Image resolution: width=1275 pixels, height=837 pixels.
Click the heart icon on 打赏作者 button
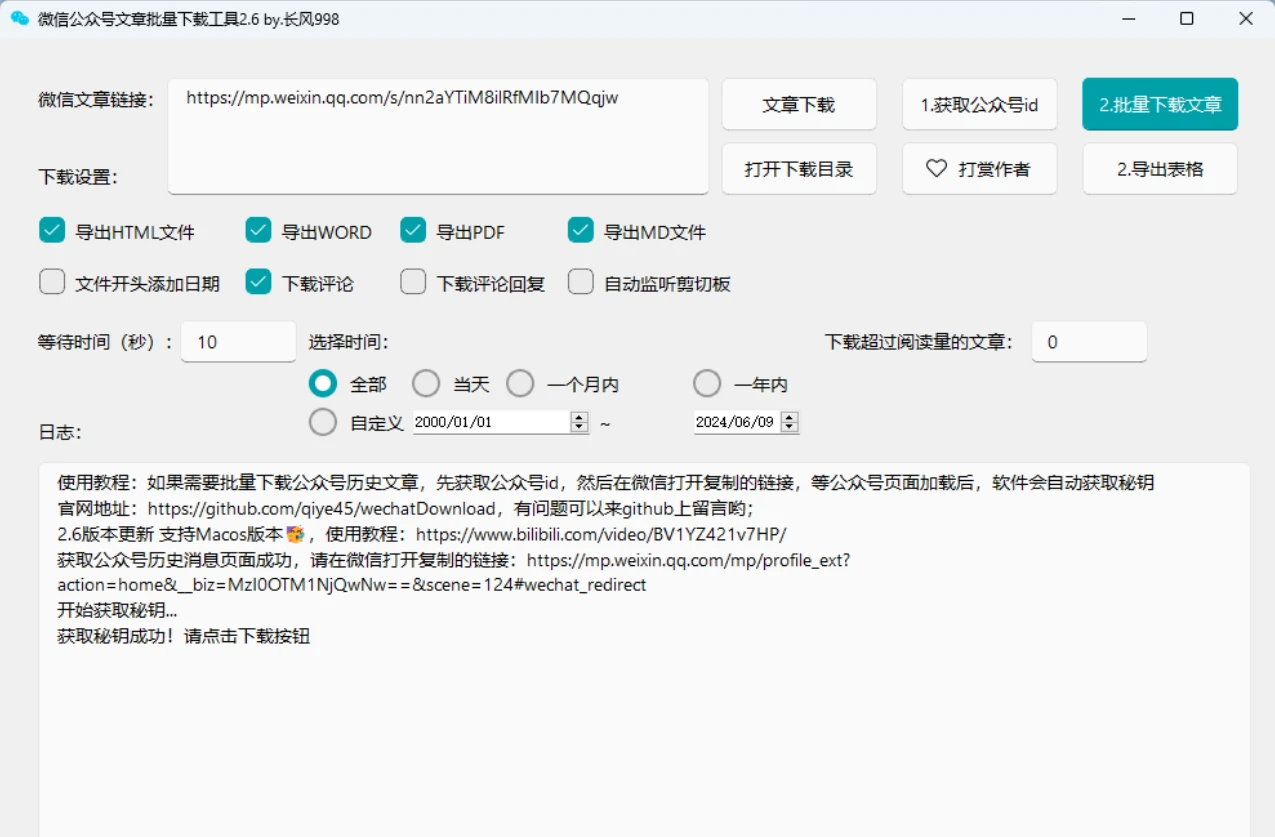tap(935, 168)
